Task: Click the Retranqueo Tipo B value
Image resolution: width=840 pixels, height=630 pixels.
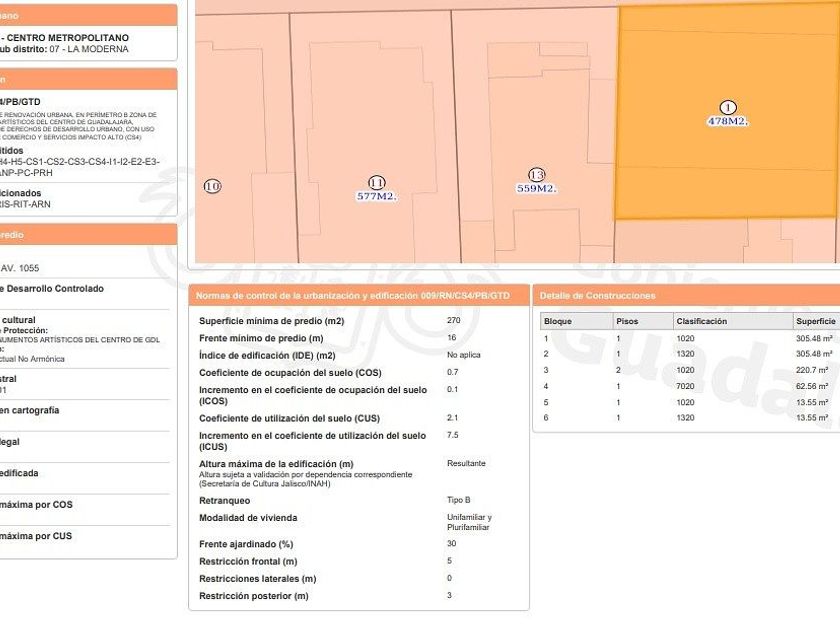Action: click(458, 500)
